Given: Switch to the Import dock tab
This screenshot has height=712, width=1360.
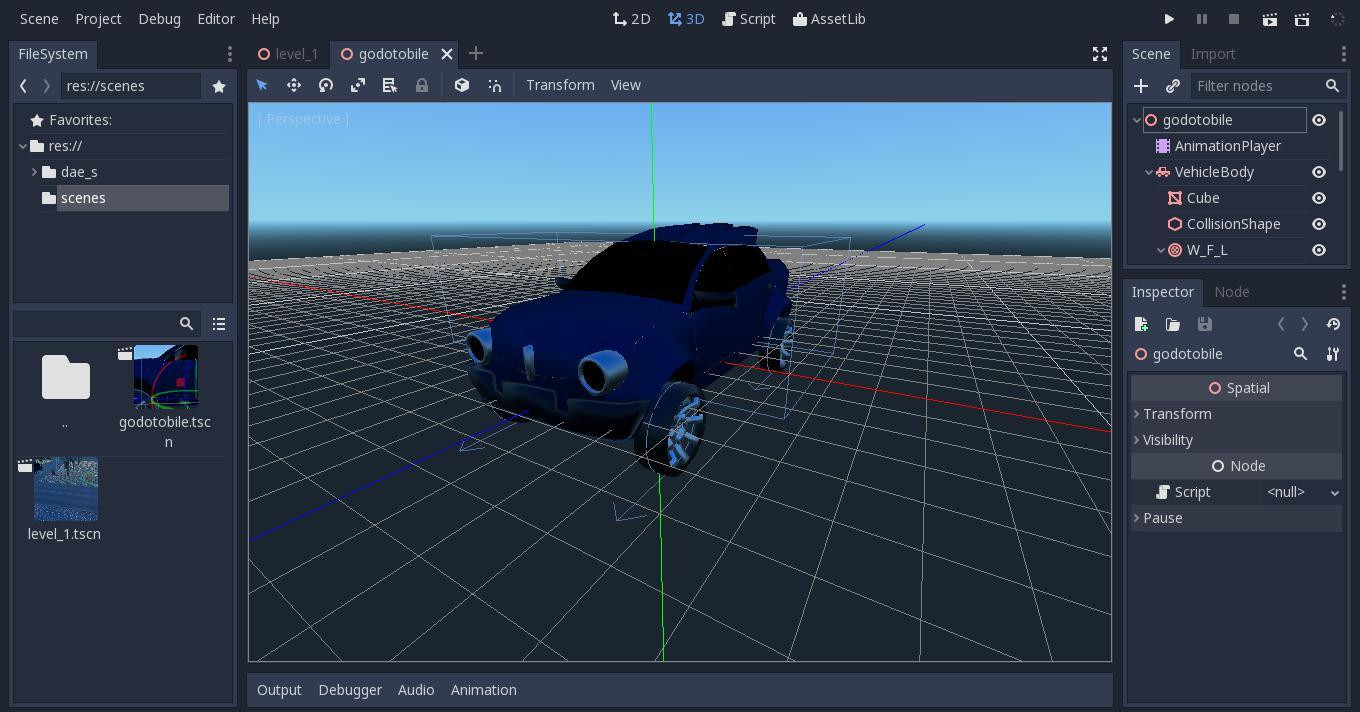Looking at the screenshot, I should pos(1213,54).
